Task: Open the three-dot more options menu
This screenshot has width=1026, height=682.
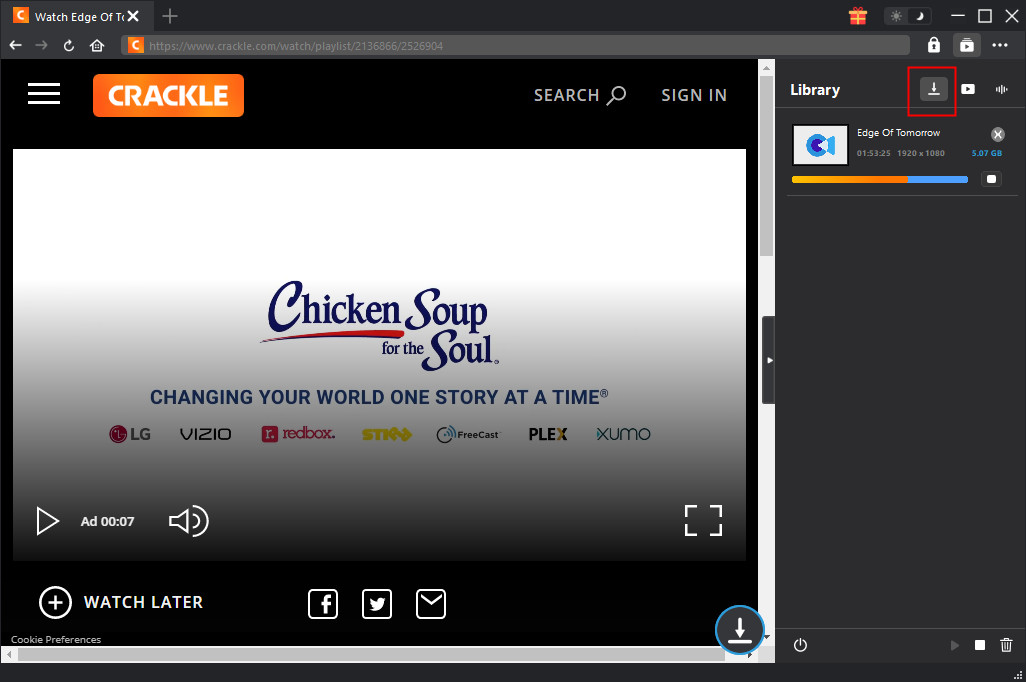Action: coord(1000,45)
